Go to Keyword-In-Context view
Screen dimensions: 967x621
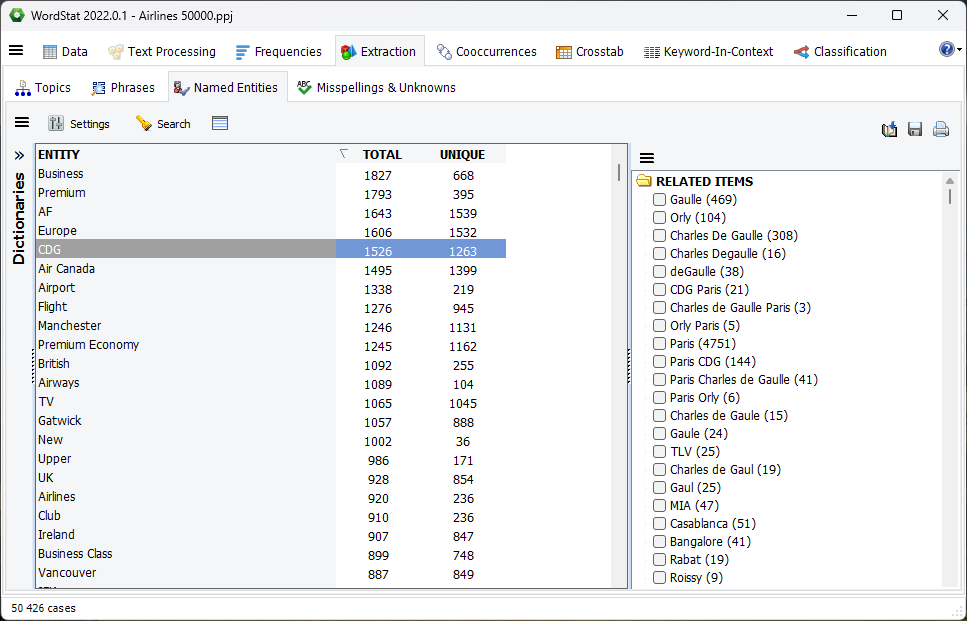[x=708, y=50]
